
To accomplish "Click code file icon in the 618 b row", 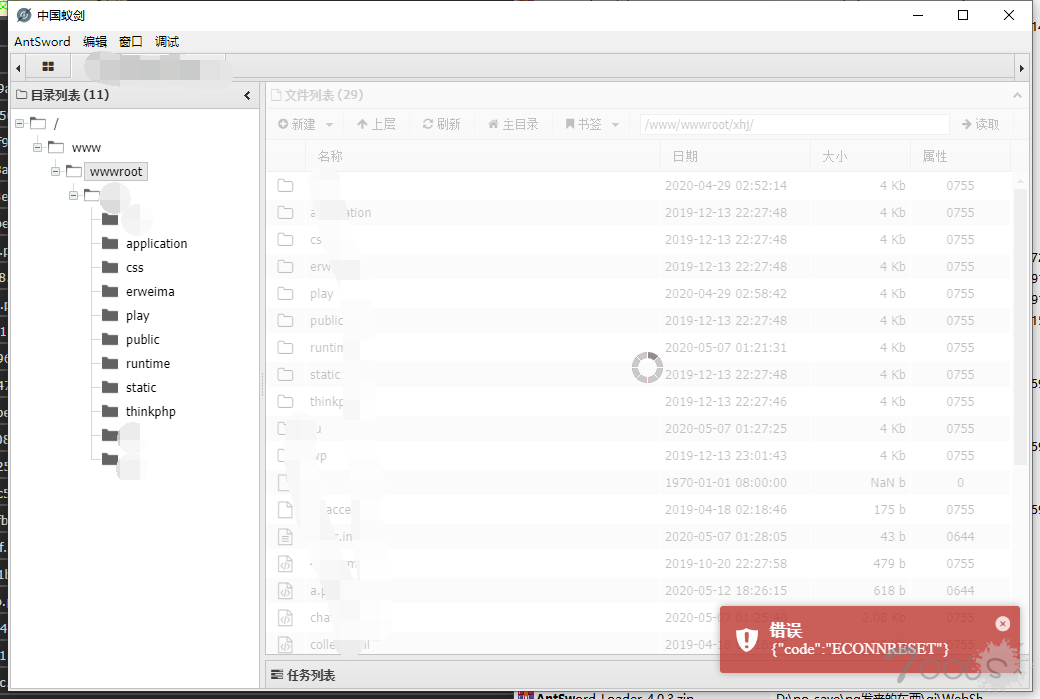I will (x=285, y=590).
